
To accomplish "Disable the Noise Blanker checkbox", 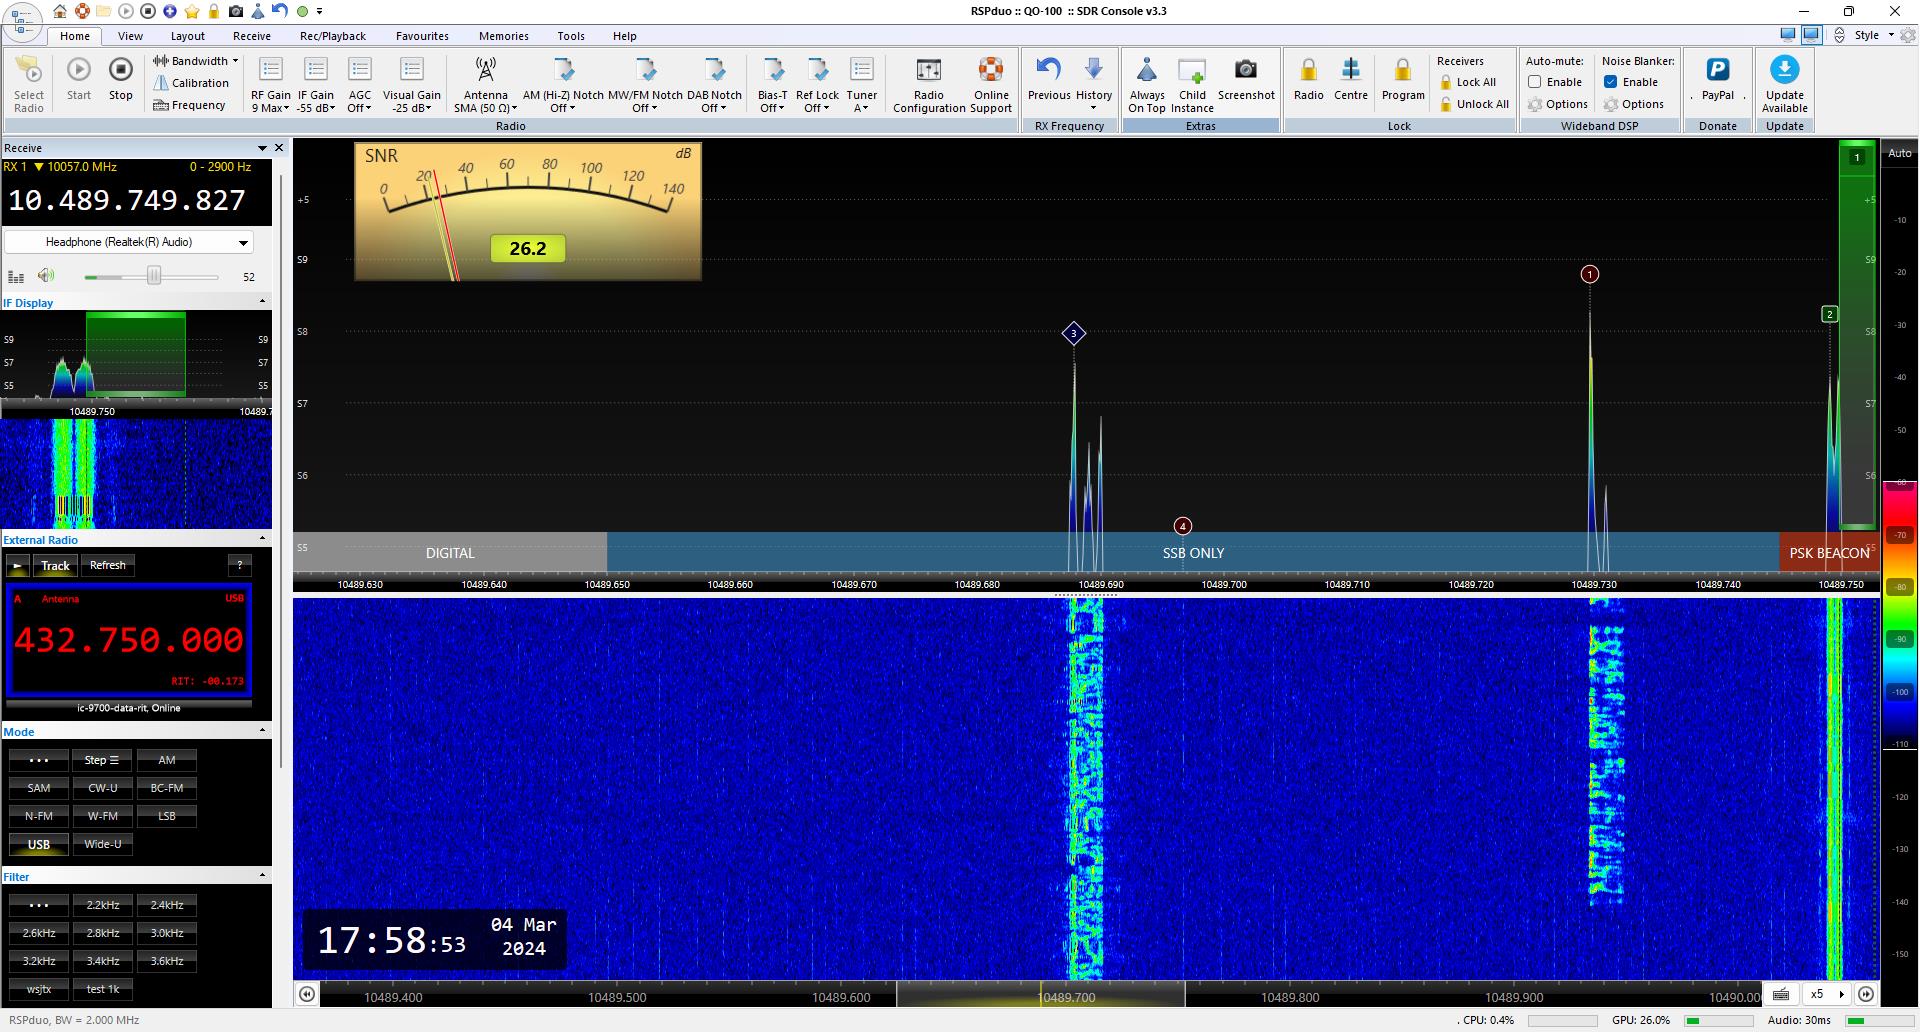I will pyautogui.click(x=1610, y=82).
